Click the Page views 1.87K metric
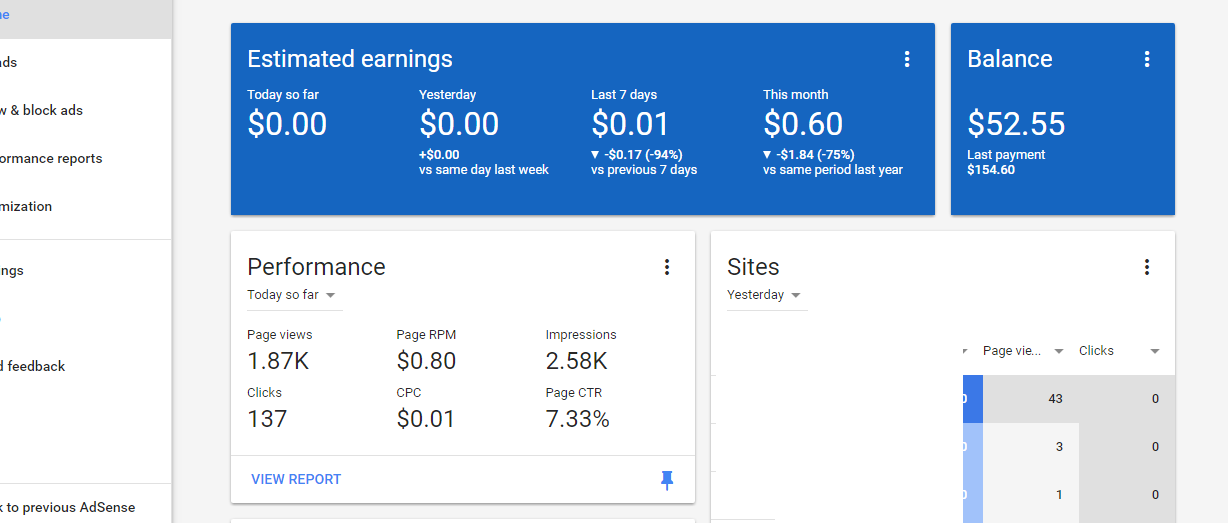Viewport: 1228px width, 523px height. (x=278, y=361)
